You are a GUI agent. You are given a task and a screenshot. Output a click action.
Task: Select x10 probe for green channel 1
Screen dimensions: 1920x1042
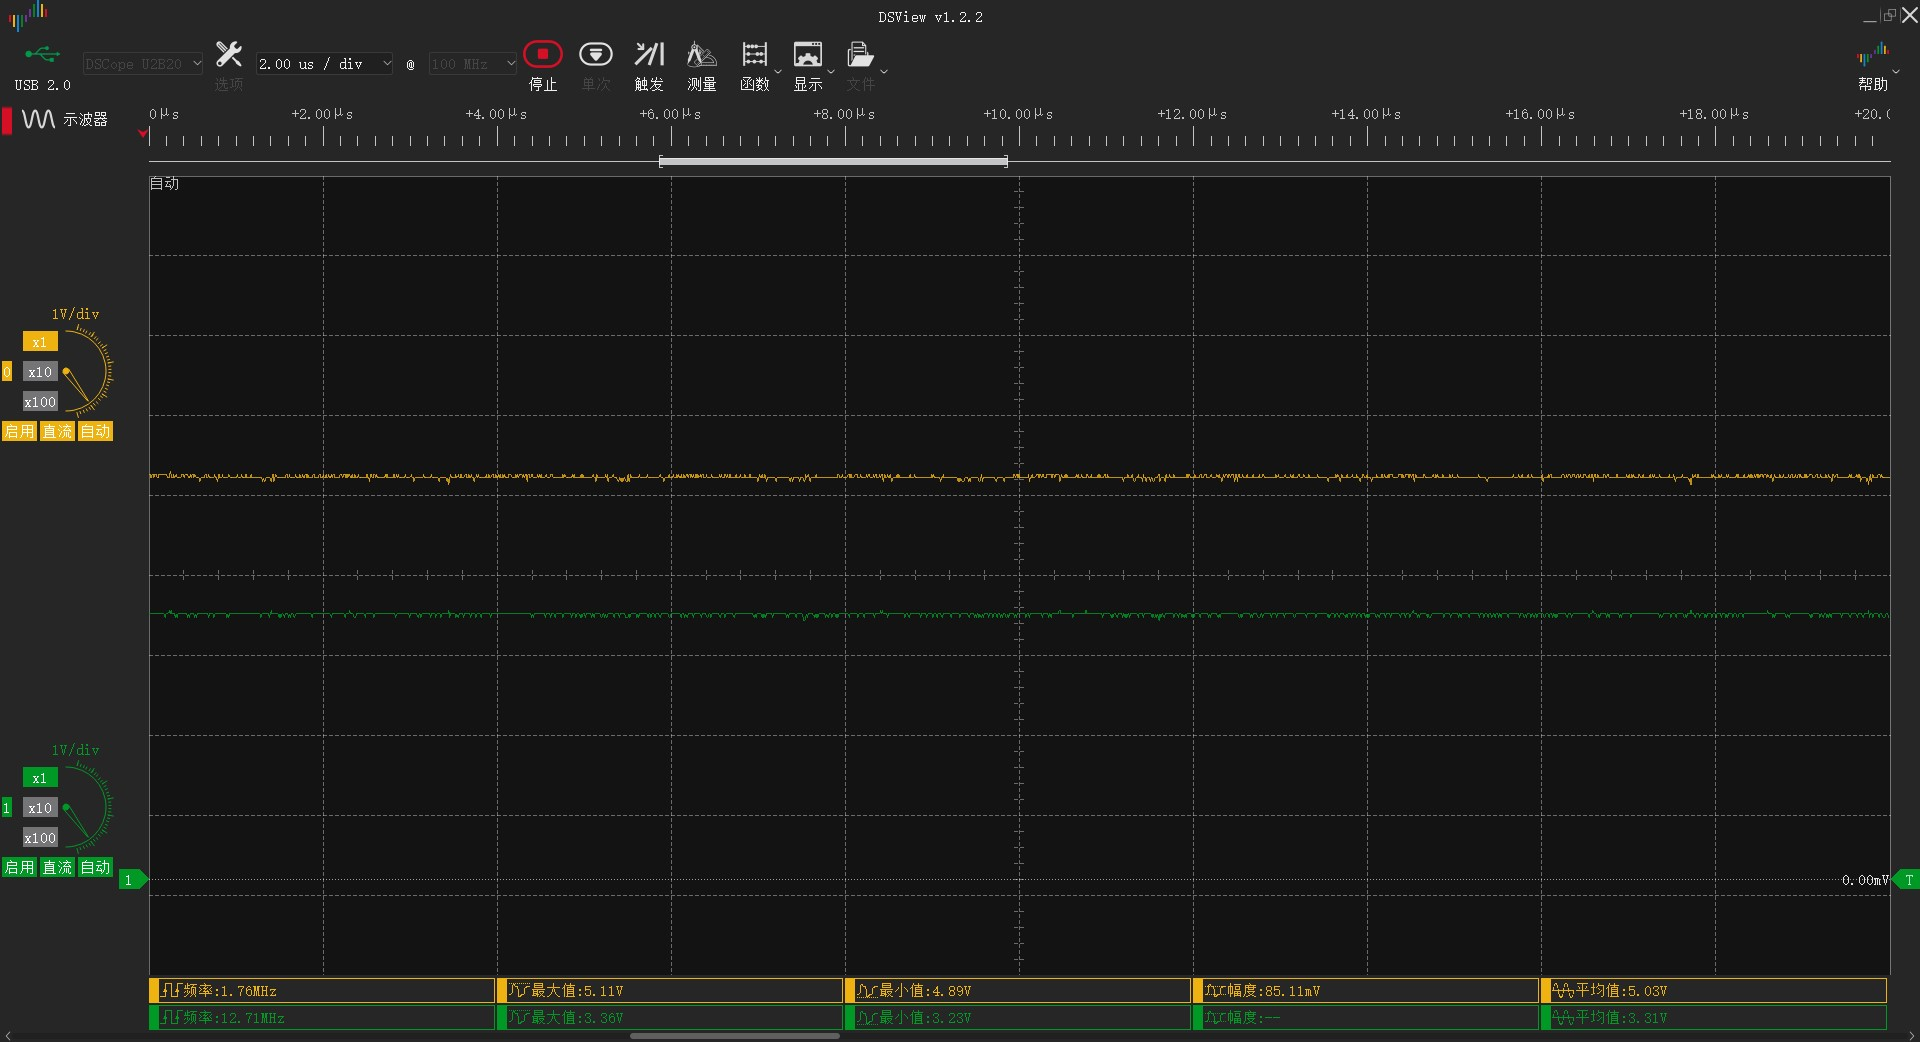pyautogui.click(x=40, y=808)
